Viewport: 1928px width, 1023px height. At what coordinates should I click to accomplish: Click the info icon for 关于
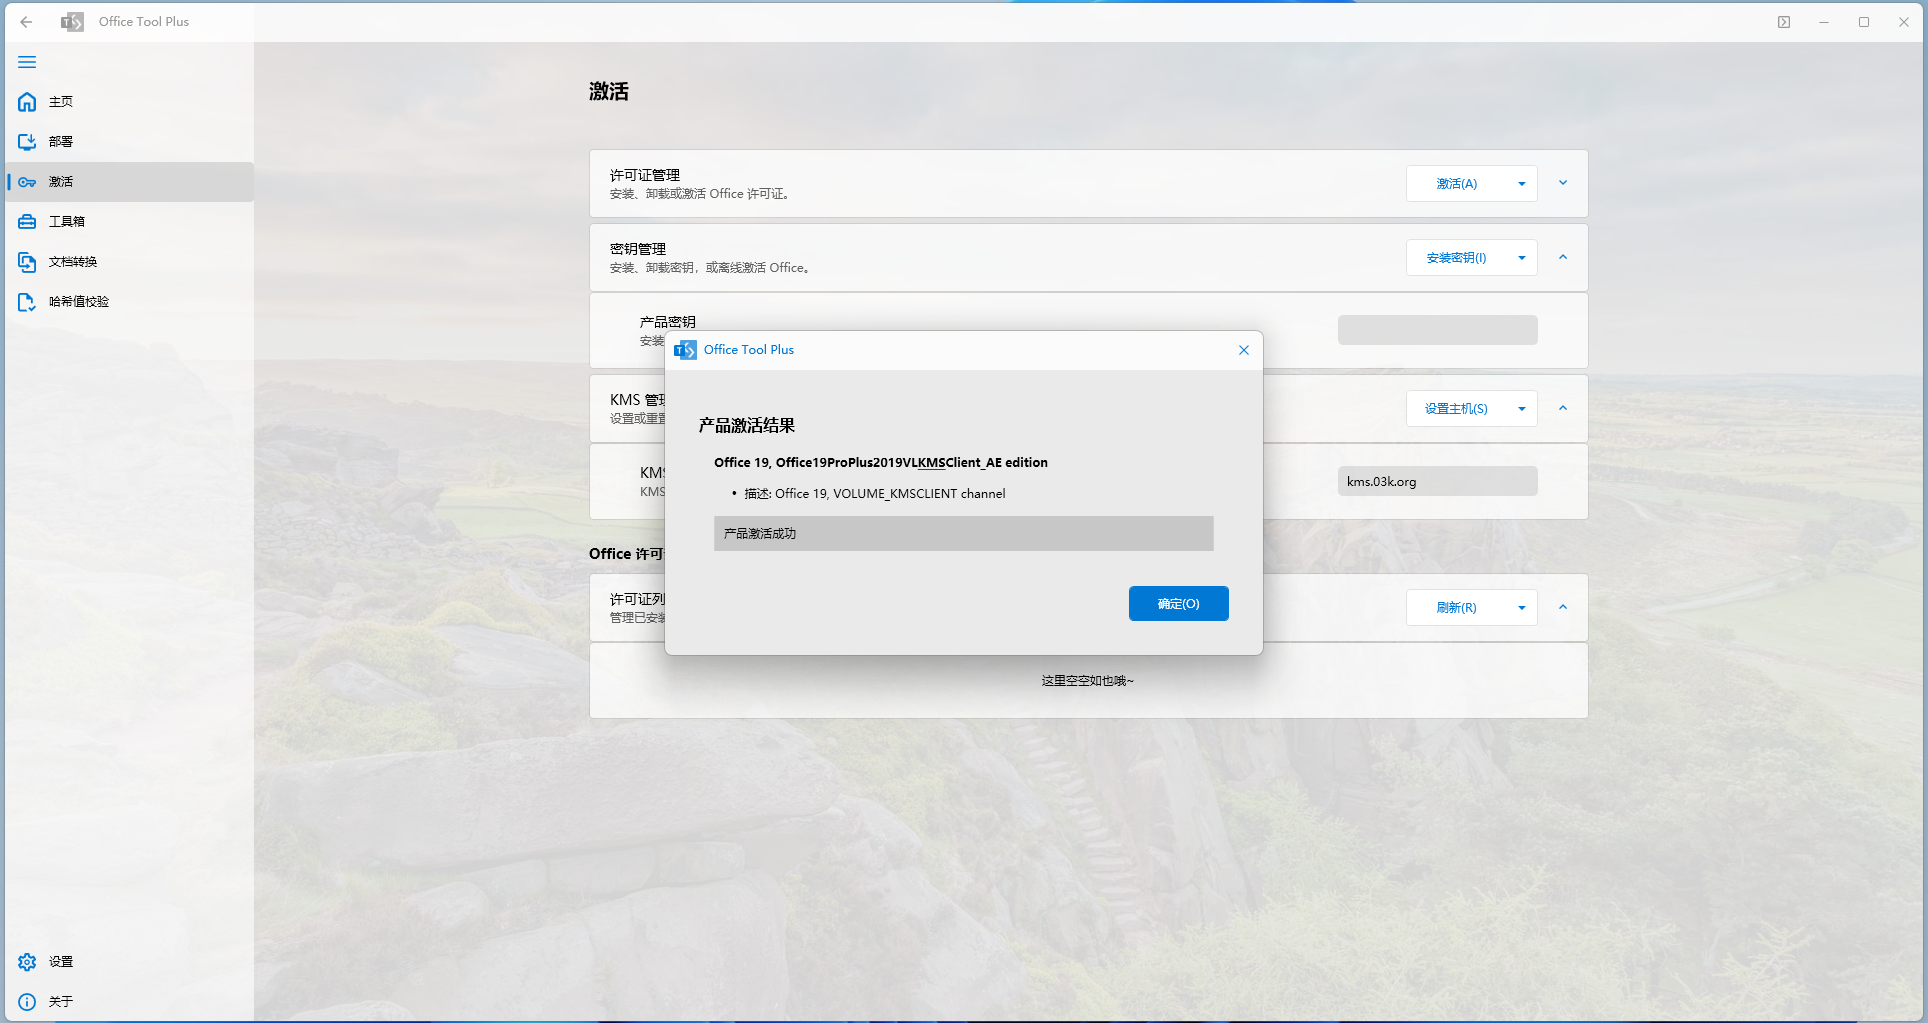(x=27, y=1002)
